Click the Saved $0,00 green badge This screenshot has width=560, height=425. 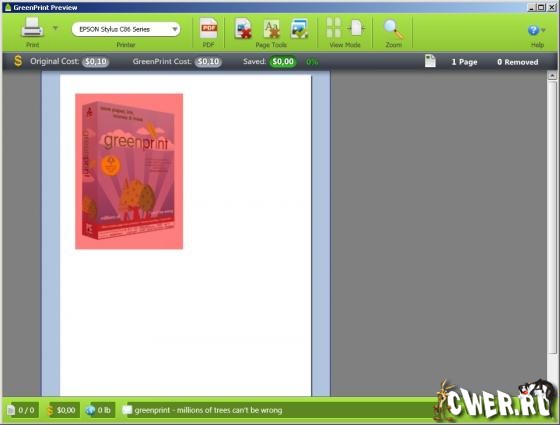click(x=283, y=62)
